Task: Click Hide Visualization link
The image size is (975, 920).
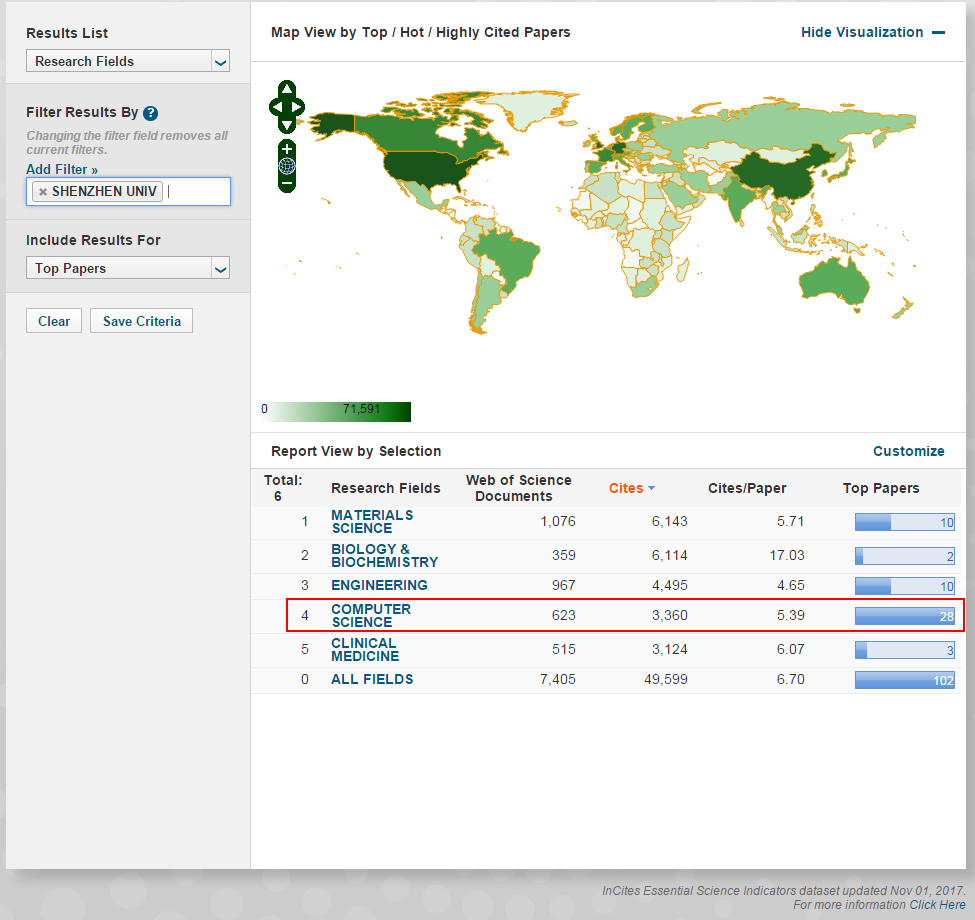Action: [862, 32]
